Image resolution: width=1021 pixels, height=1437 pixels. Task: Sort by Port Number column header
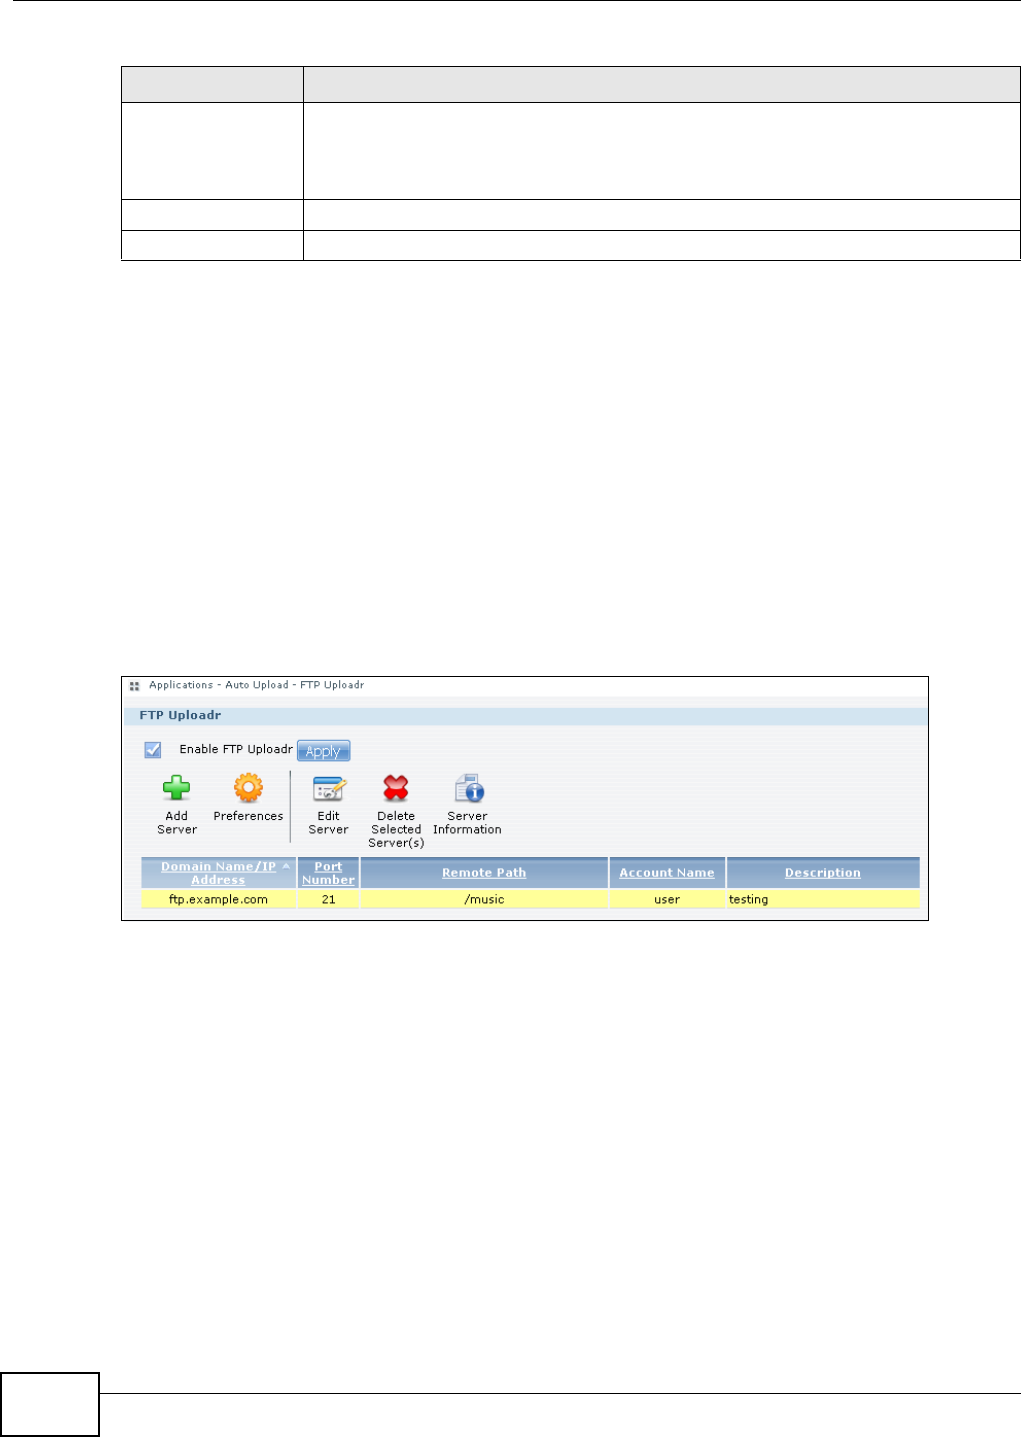pos(328,873)
